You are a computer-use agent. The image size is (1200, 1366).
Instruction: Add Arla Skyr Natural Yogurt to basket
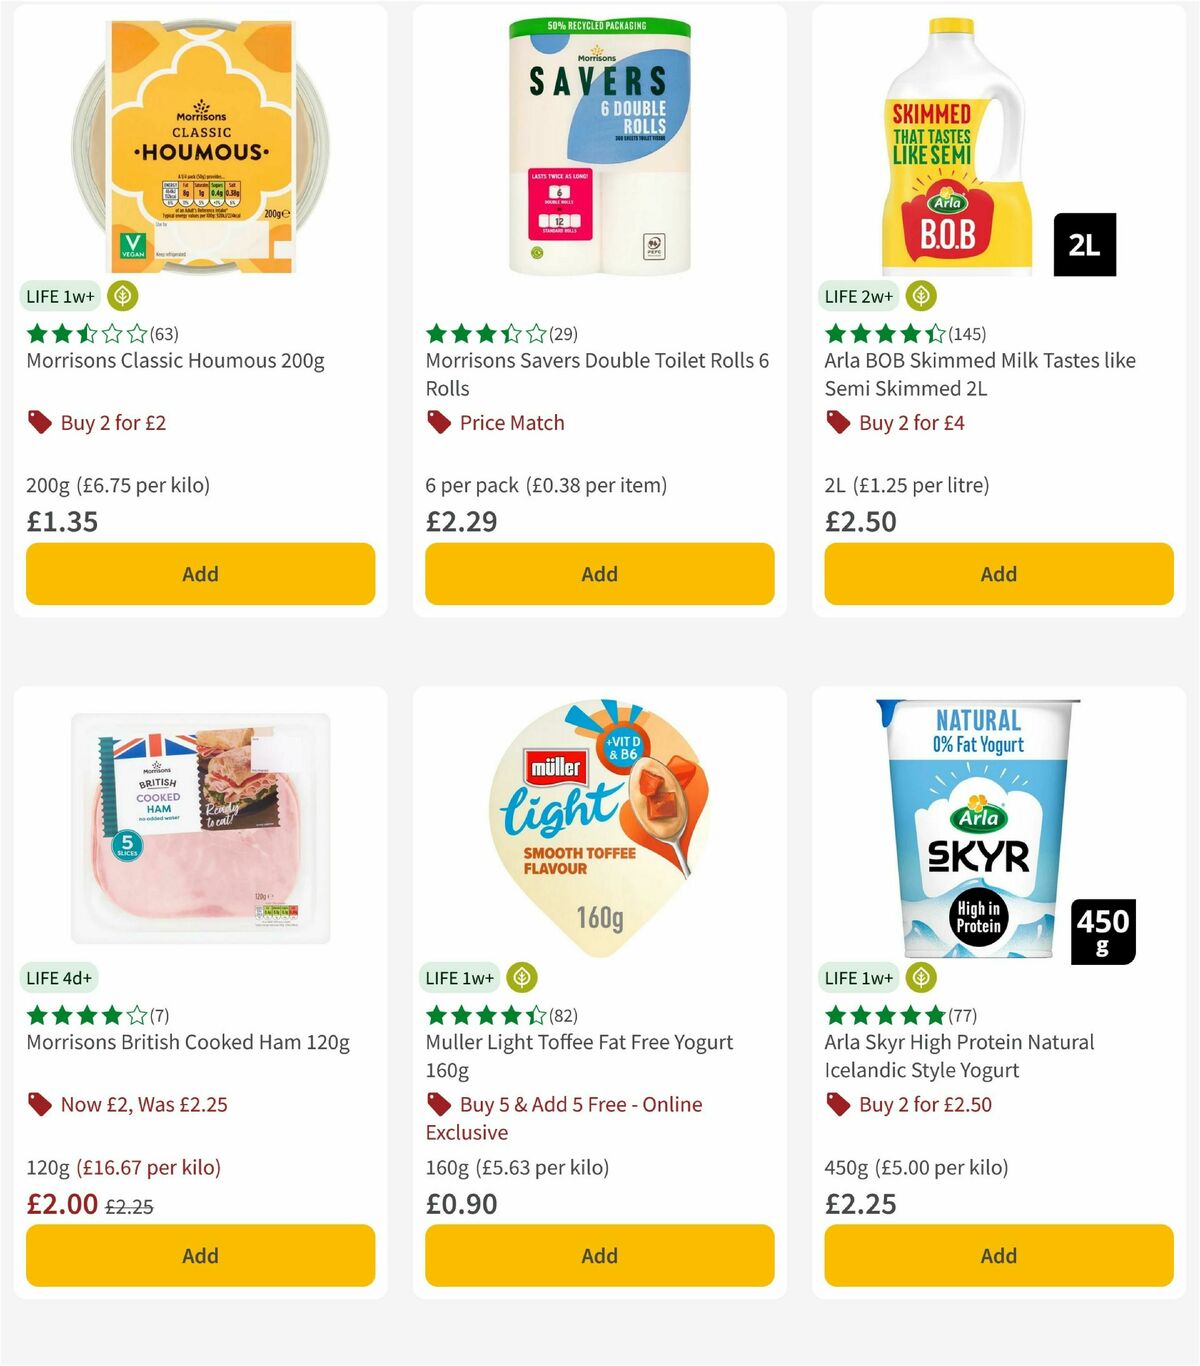998,1255
